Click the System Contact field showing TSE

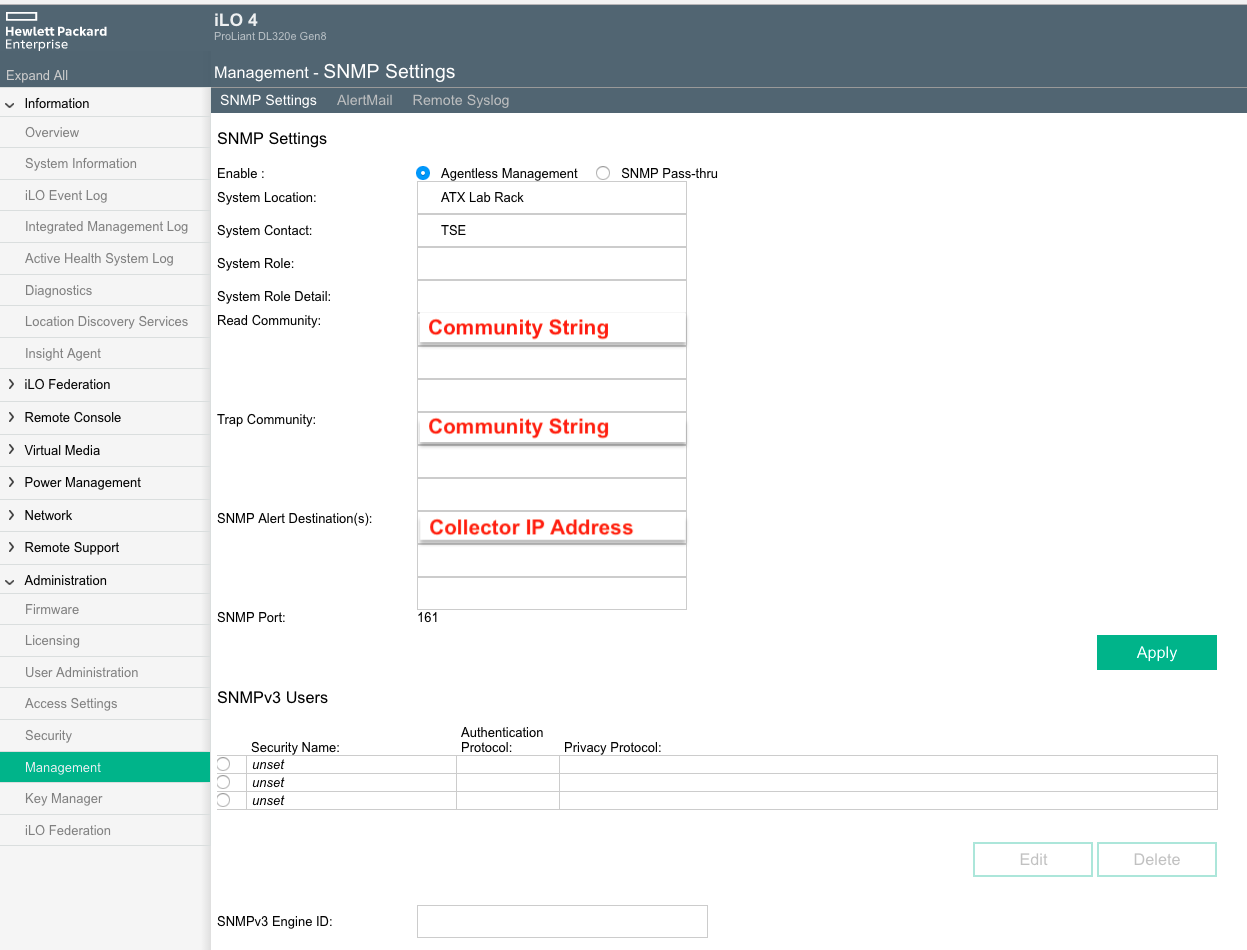tap(552, 230)
